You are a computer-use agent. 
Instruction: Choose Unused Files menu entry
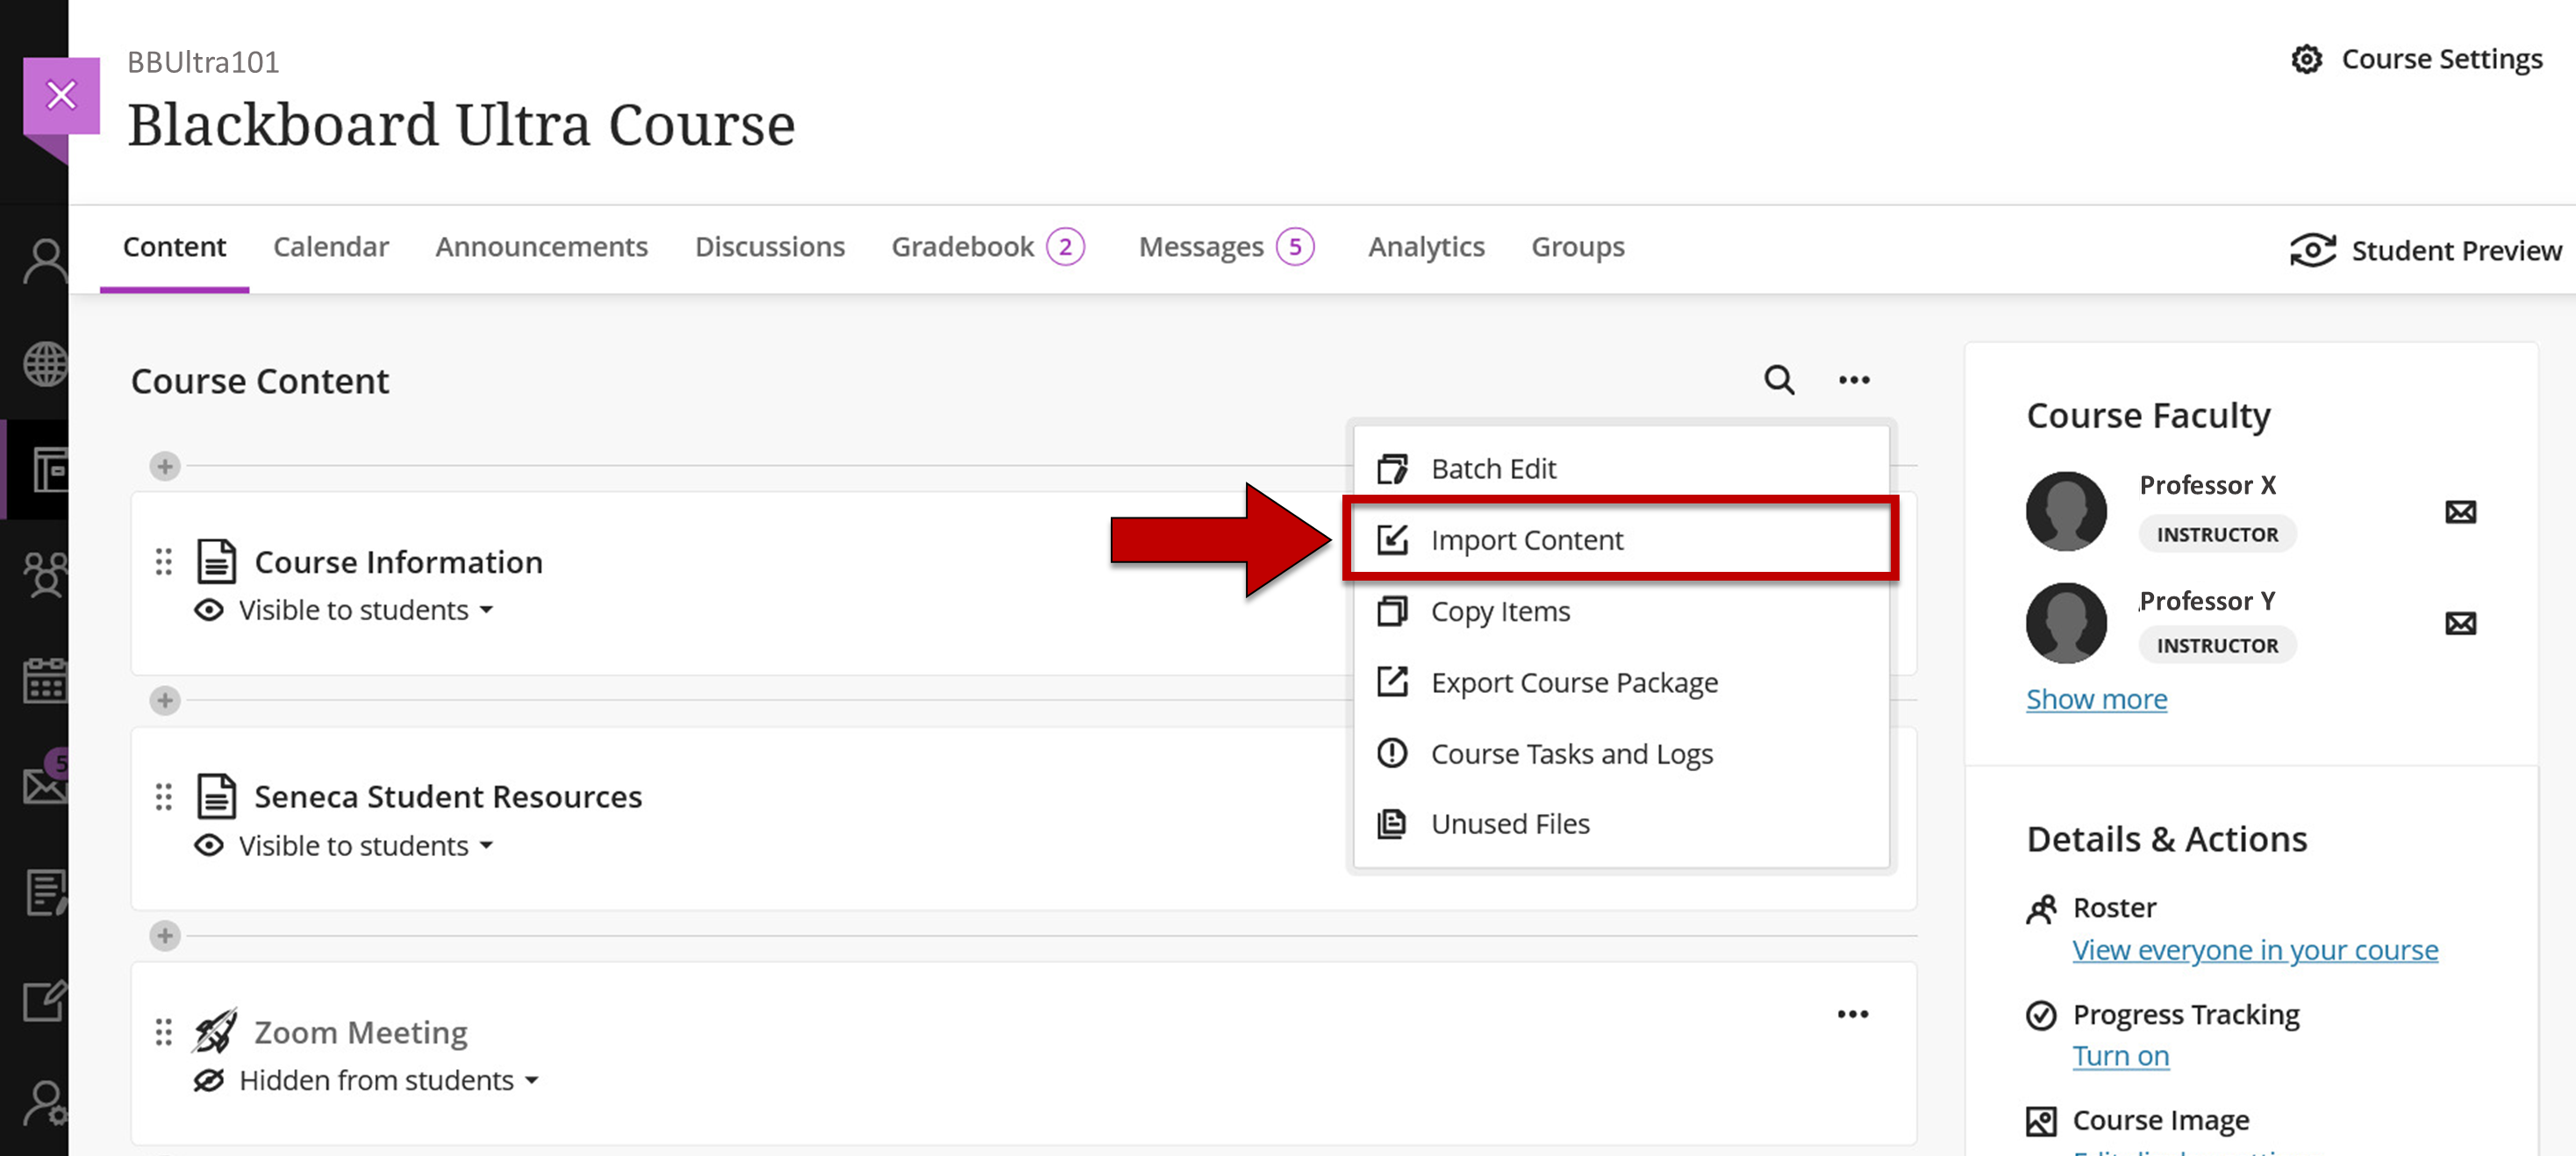[x=1621, y=824]
